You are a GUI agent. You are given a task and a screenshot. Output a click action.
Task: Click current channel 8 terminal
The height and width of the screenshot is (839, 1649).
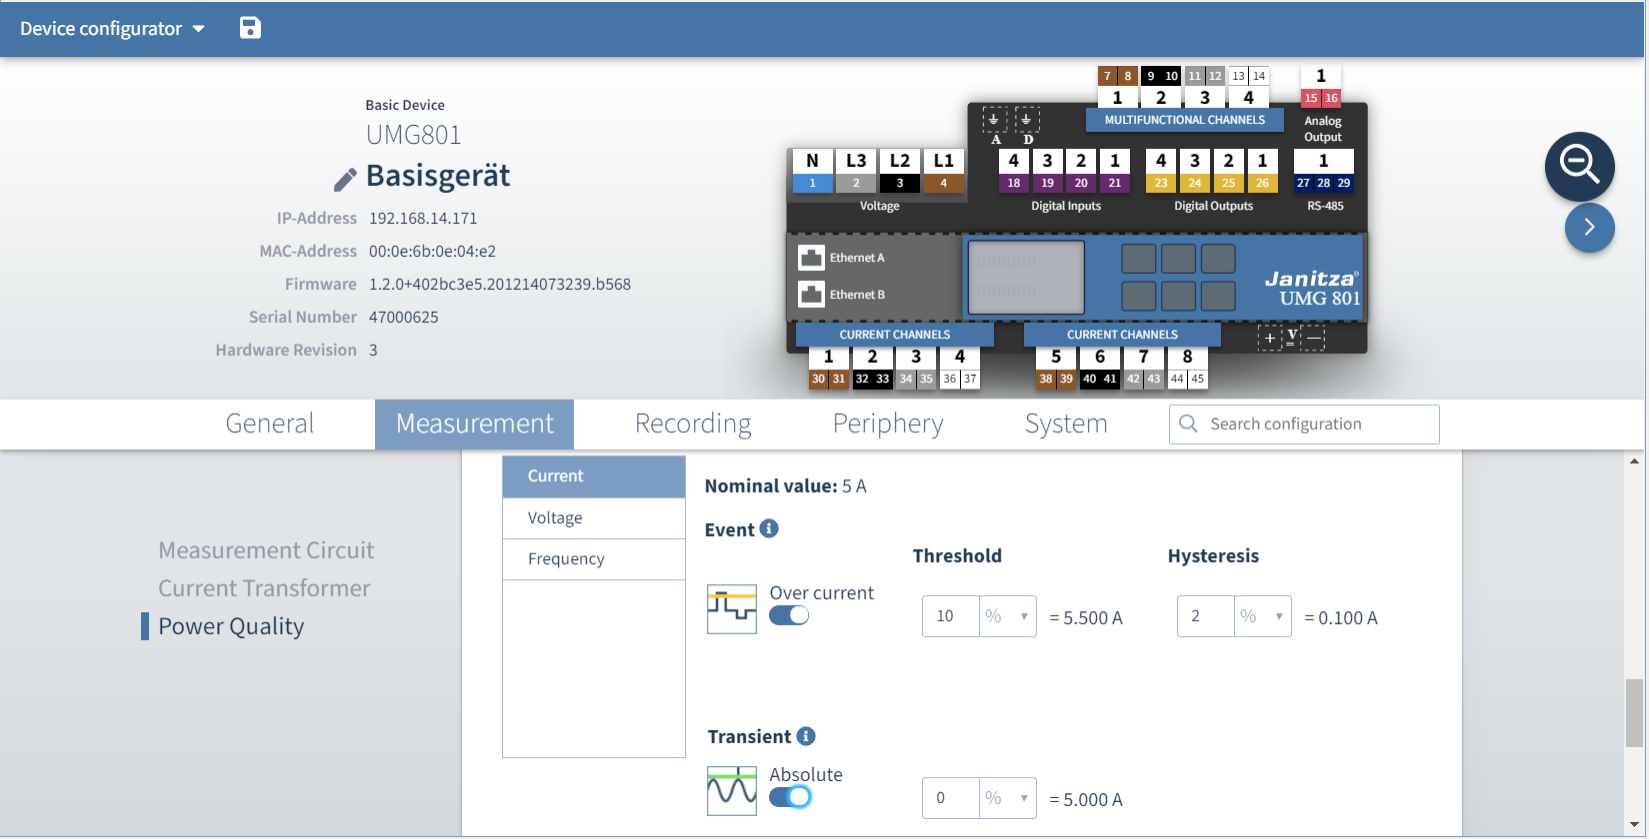pos(1187,367)
